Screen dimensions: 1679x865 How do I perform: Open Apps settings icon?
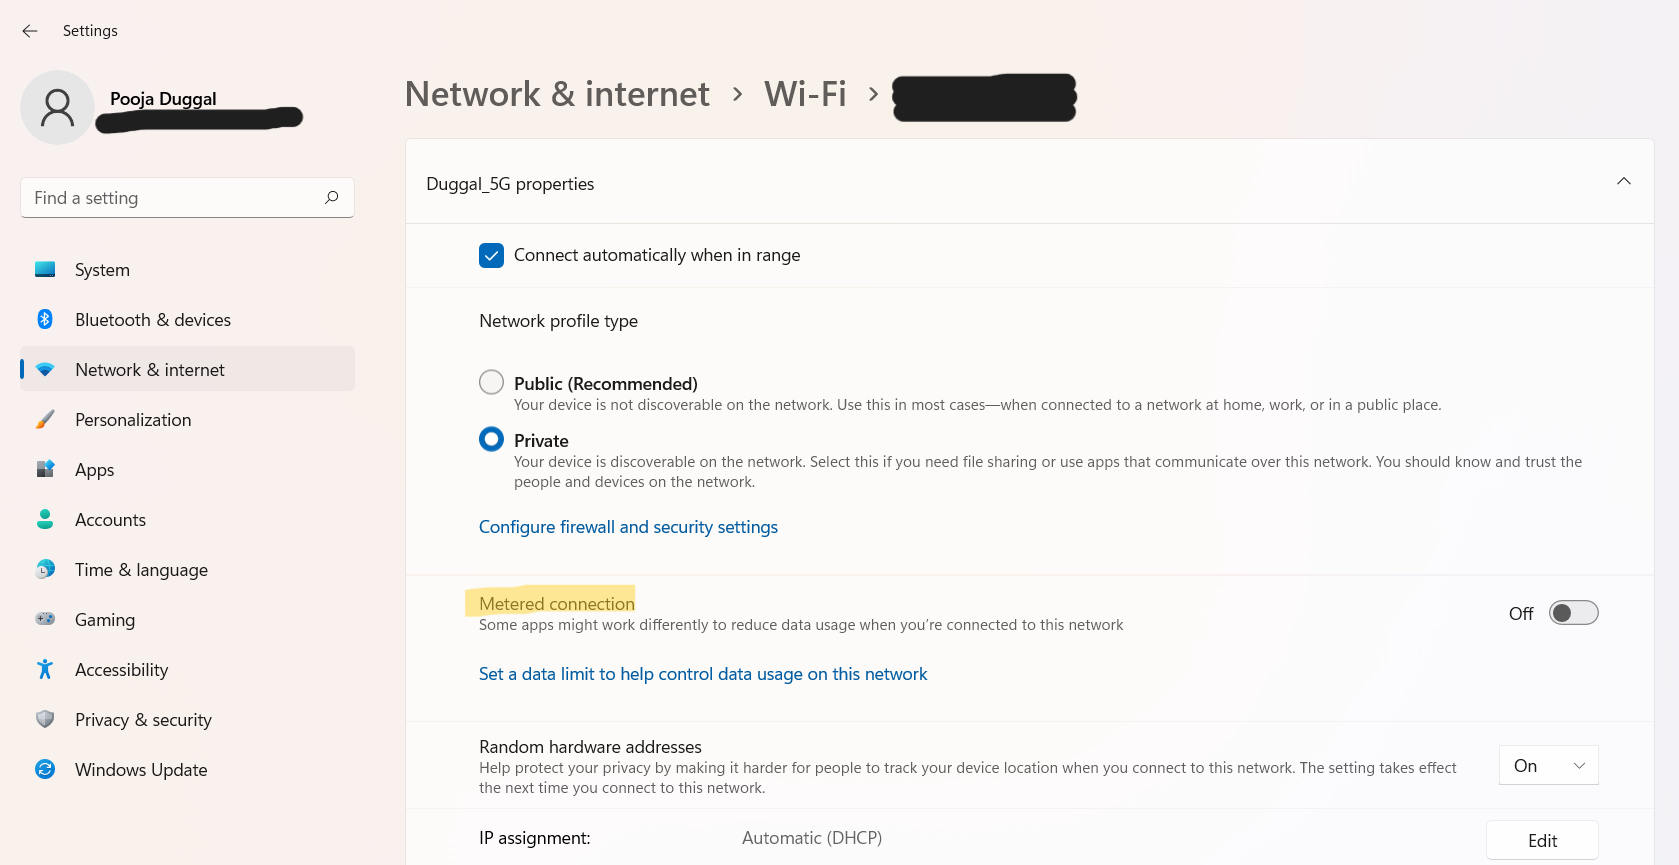[45, 469]
